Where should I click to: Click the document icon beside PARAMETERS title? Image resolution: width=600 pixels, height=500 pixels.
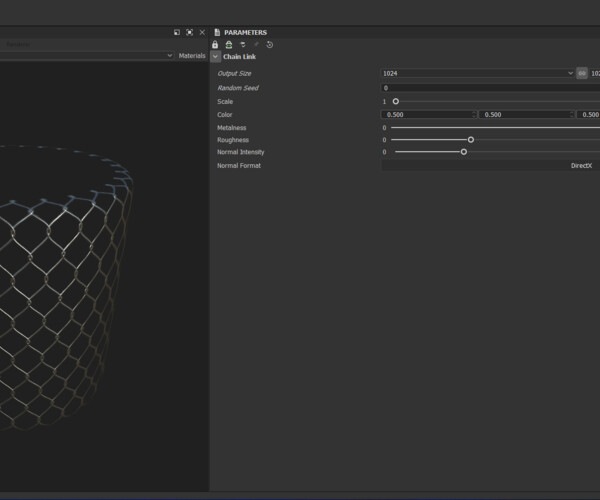tap(217, 33)
